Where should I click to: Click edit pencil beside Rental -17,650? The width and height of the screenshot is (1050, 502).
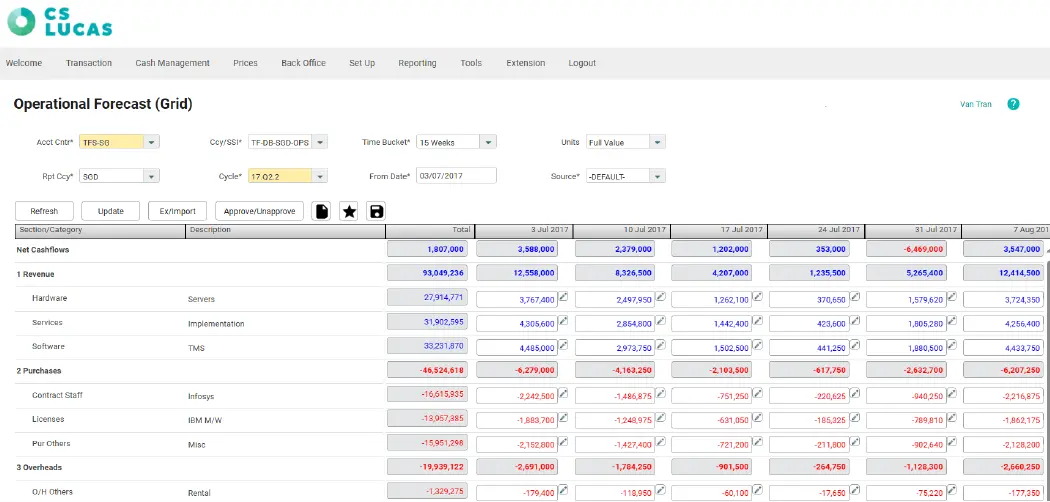[854, 489]
